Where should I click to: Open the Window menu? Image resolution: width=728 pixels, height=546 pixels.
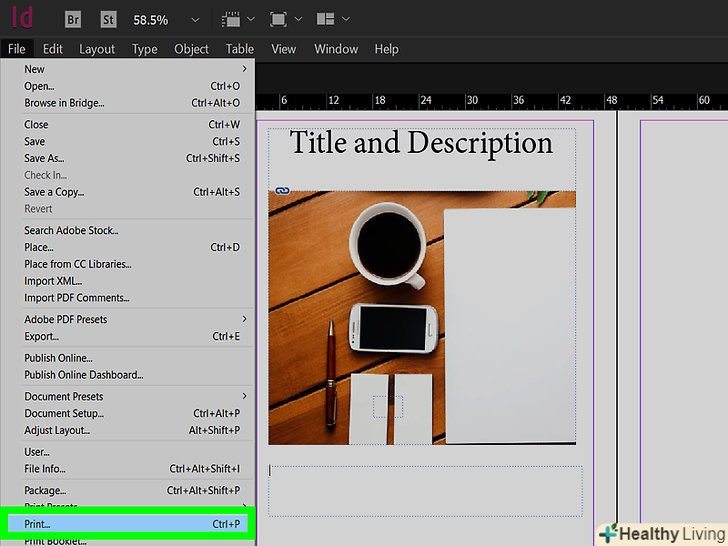335,49
